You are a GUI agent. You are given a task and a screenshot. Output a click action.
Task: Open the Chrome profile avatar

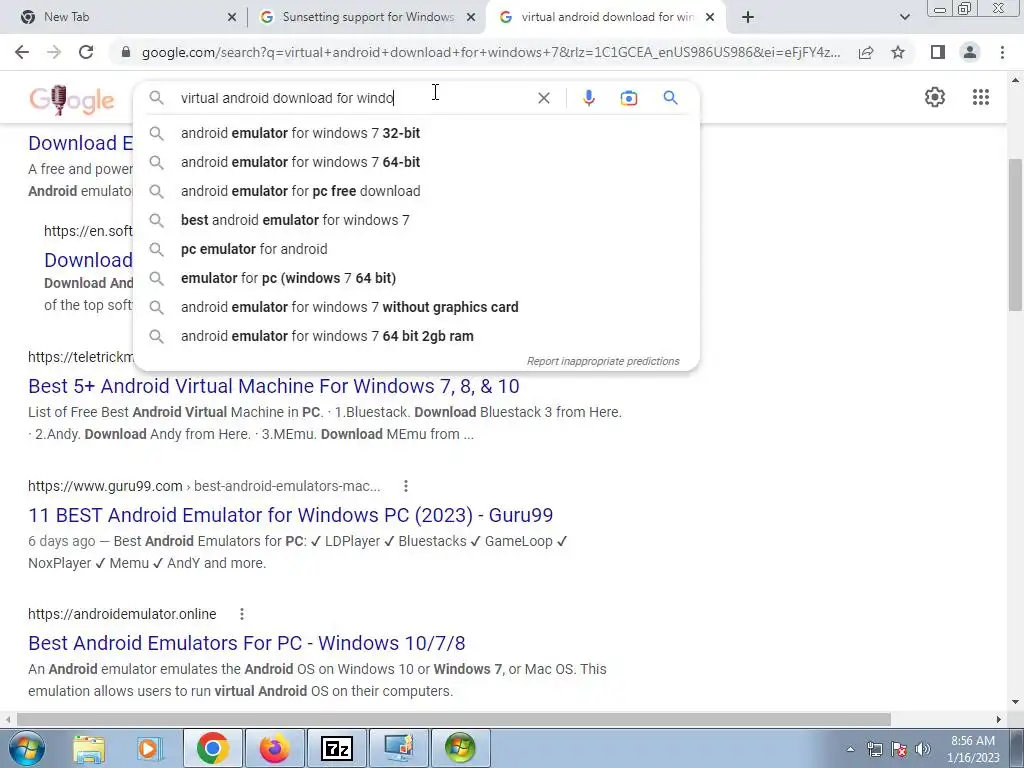pyautogui.click(x=970, y=52)
